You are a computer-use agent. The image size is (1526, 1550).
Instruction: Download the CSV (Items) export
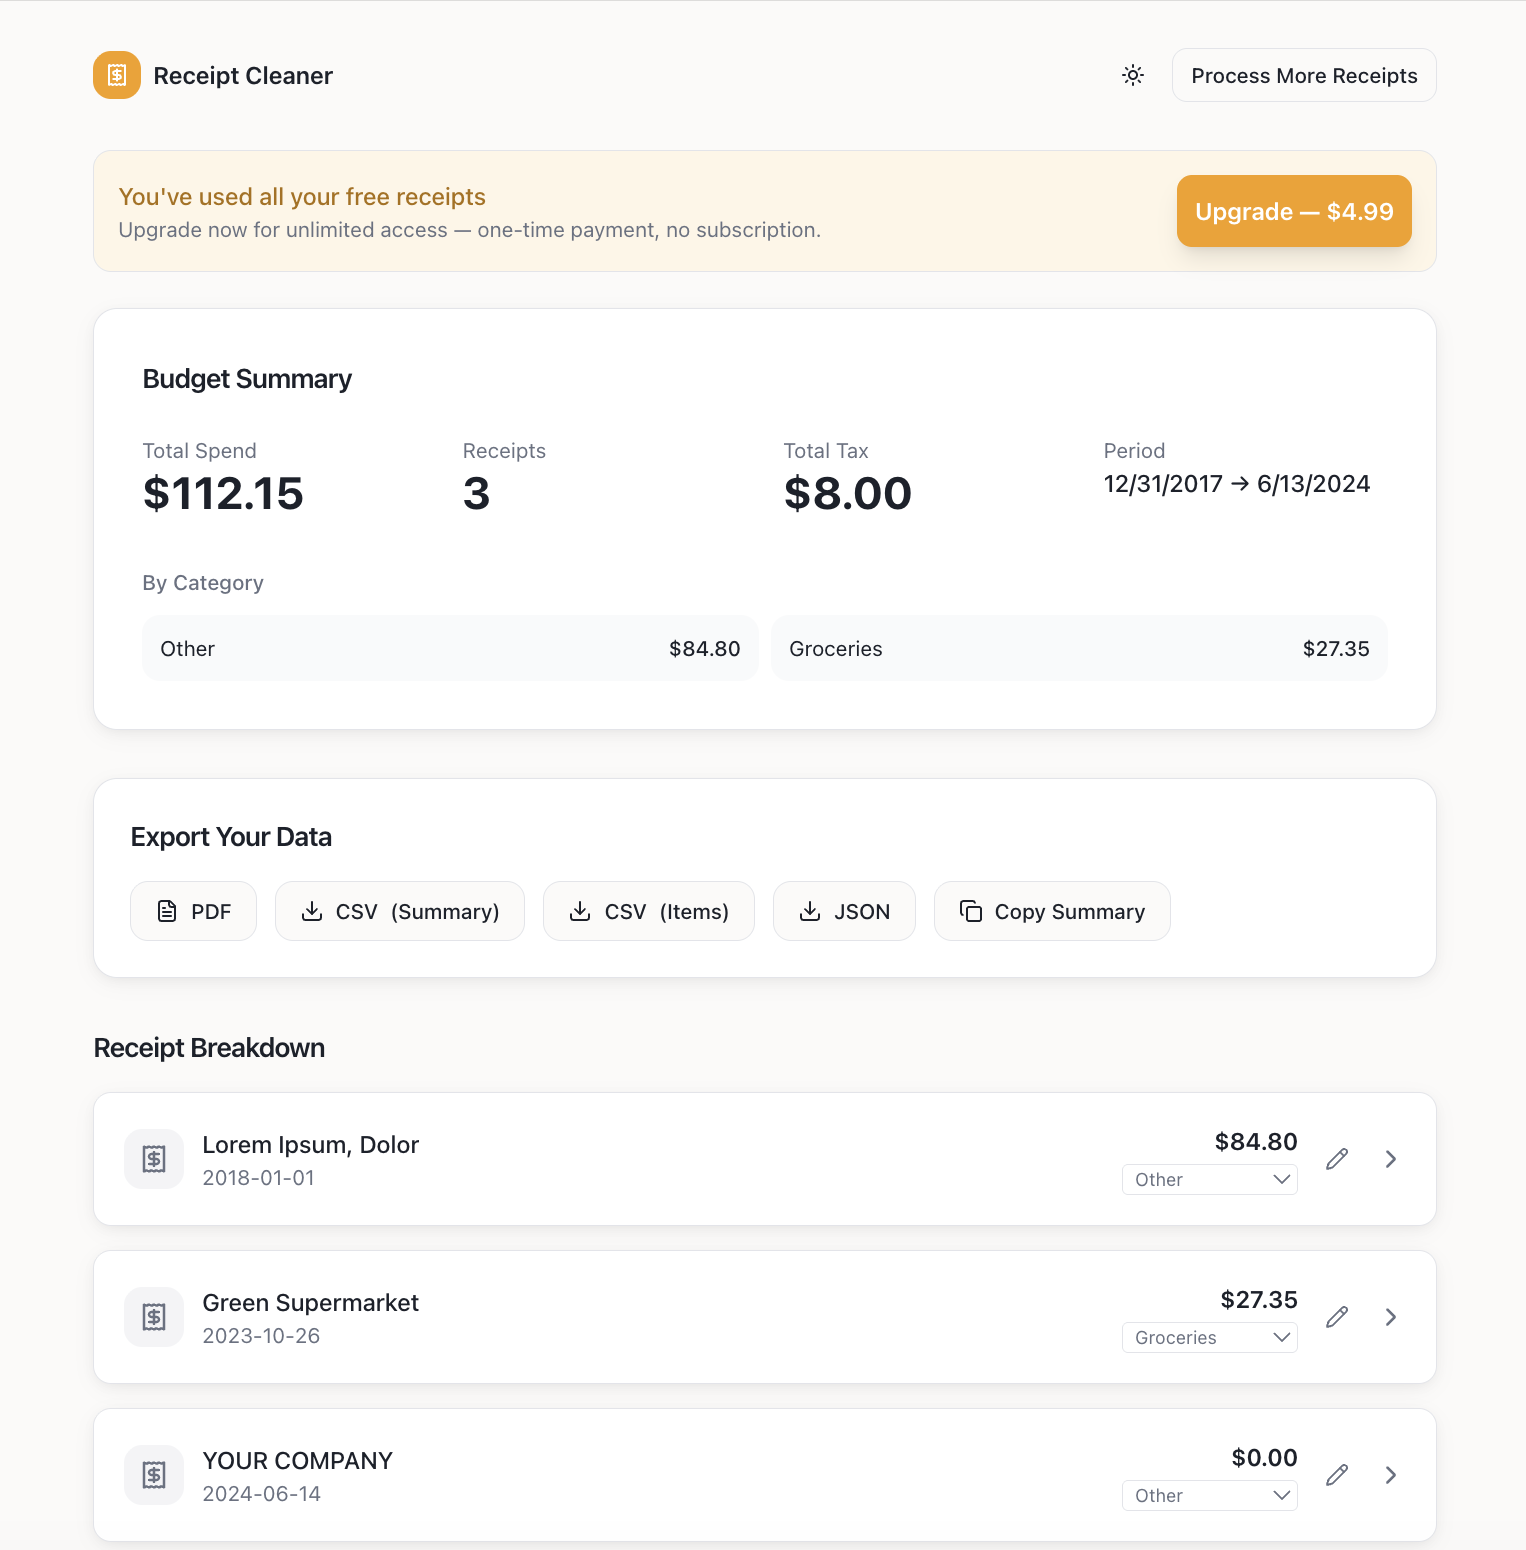click(649, 911)
